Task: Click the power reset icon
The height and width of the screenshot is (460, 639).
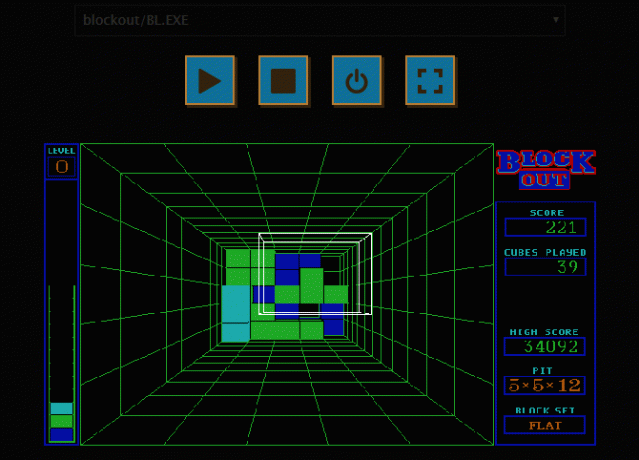Action: coord(357,81)
